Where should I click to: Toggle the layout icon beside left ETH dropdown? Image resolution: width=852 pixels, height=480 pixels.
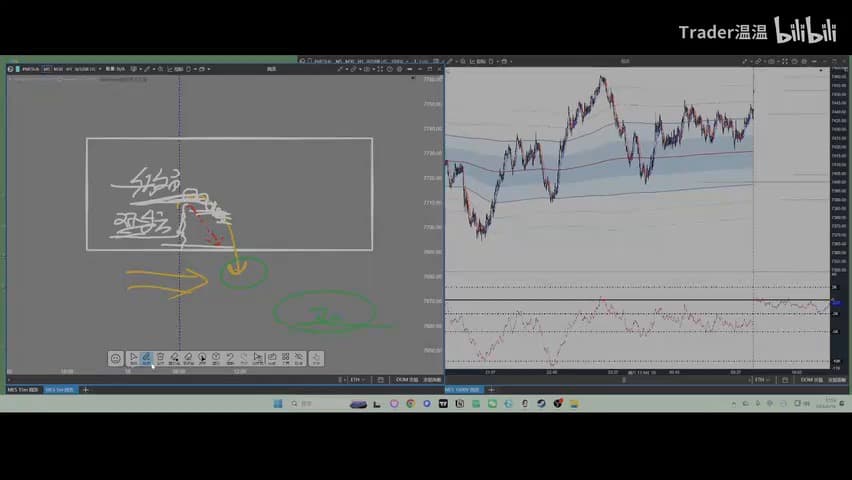click(380, 379)
